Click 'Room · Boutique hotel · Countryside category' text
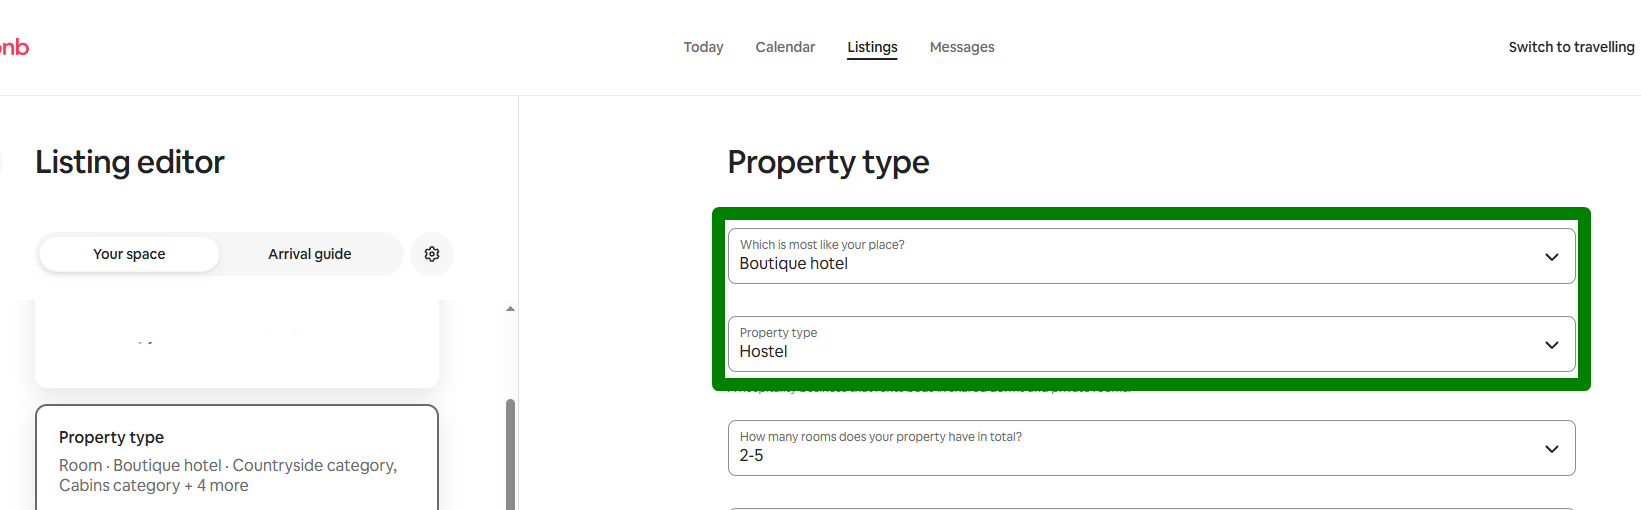The height and width of the screenshot is (510, 1641). pos(228,465)
